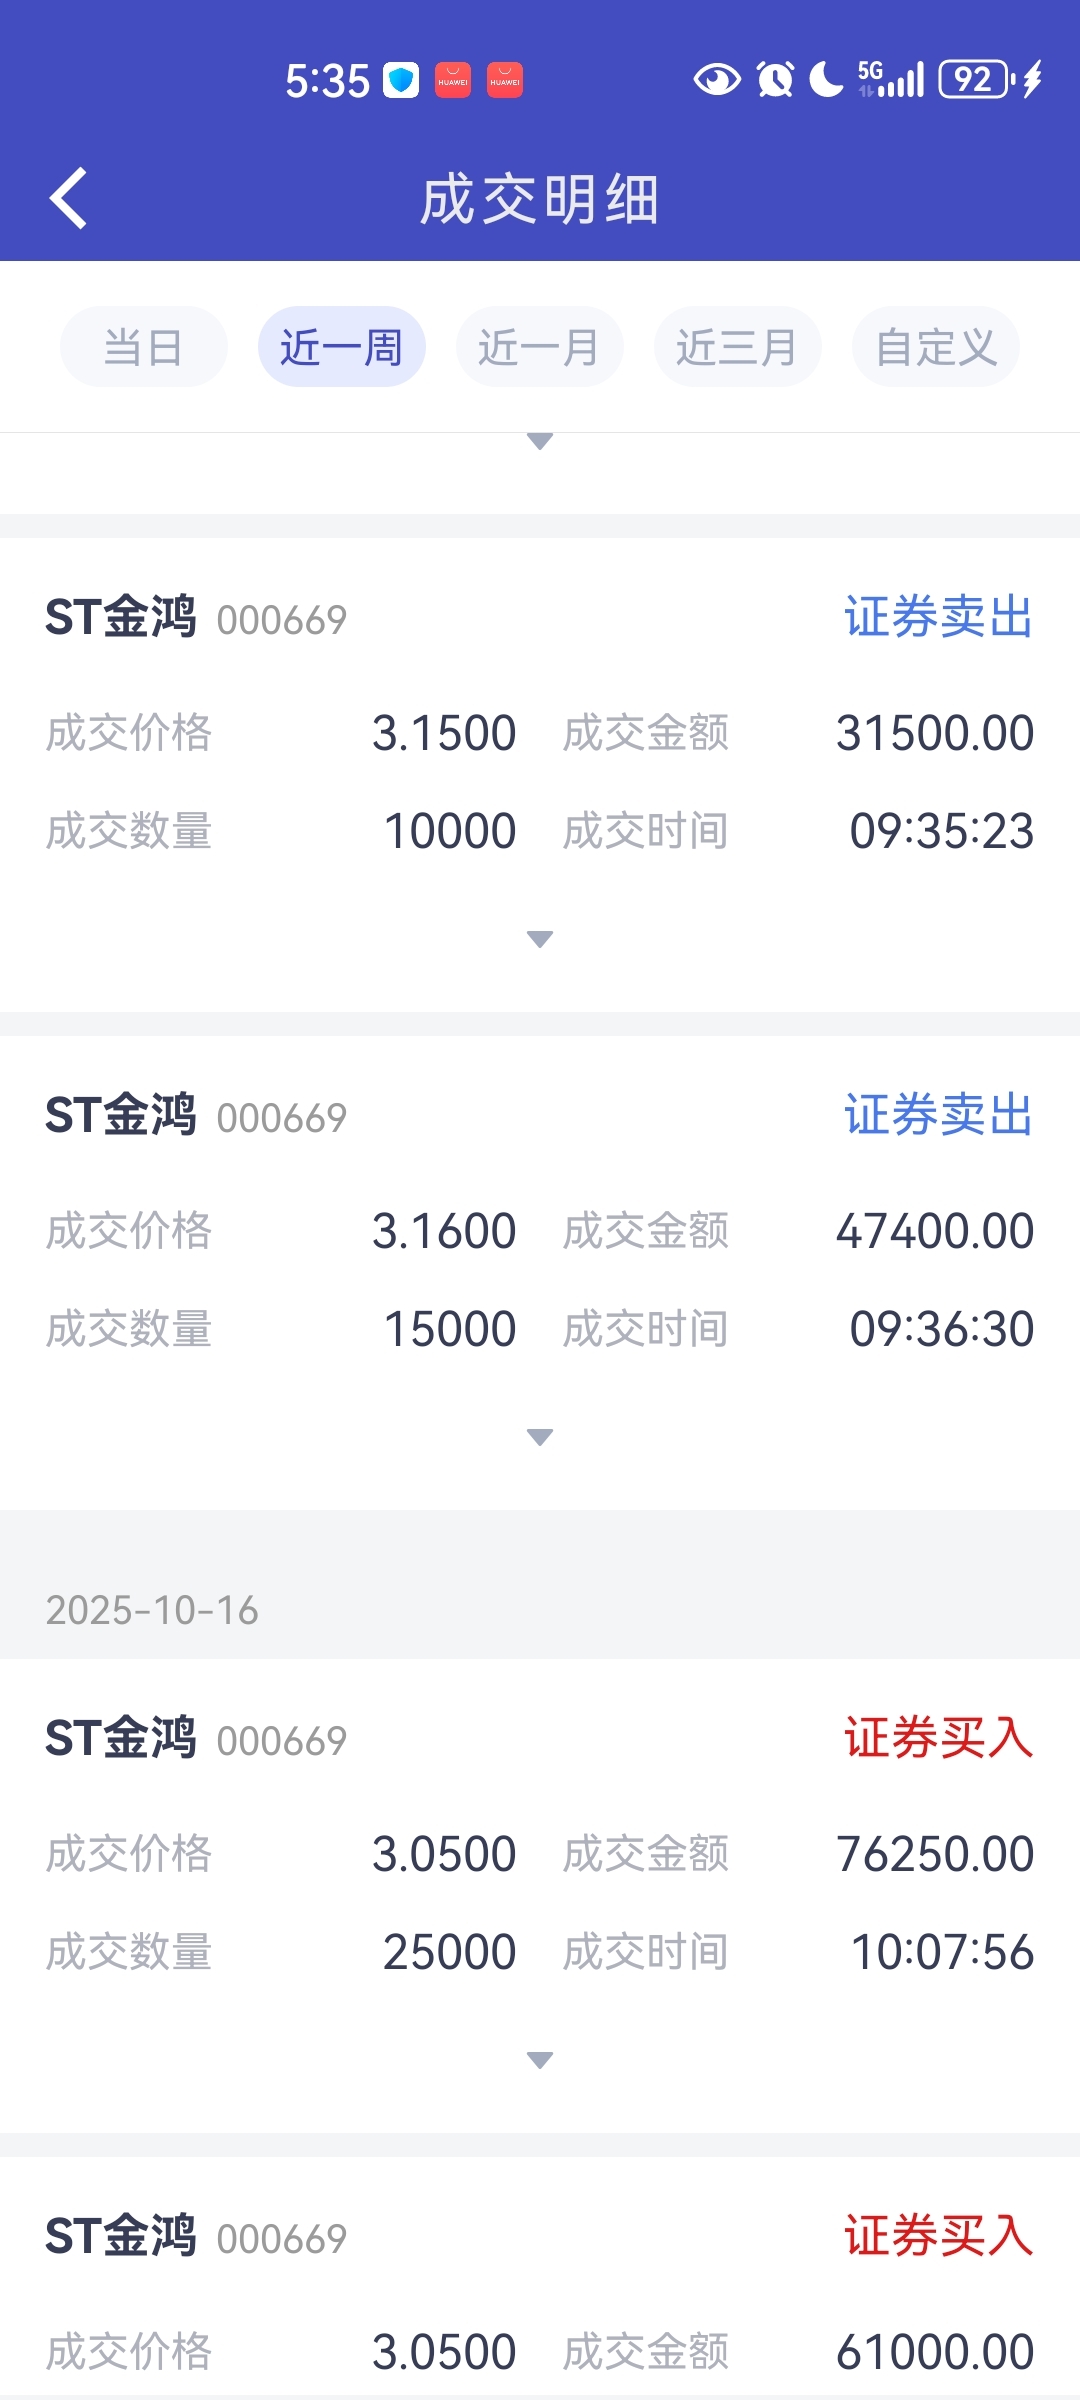Switch to the 近三月 filter
Screen dimensions: 1080x2400
point(737,347)
